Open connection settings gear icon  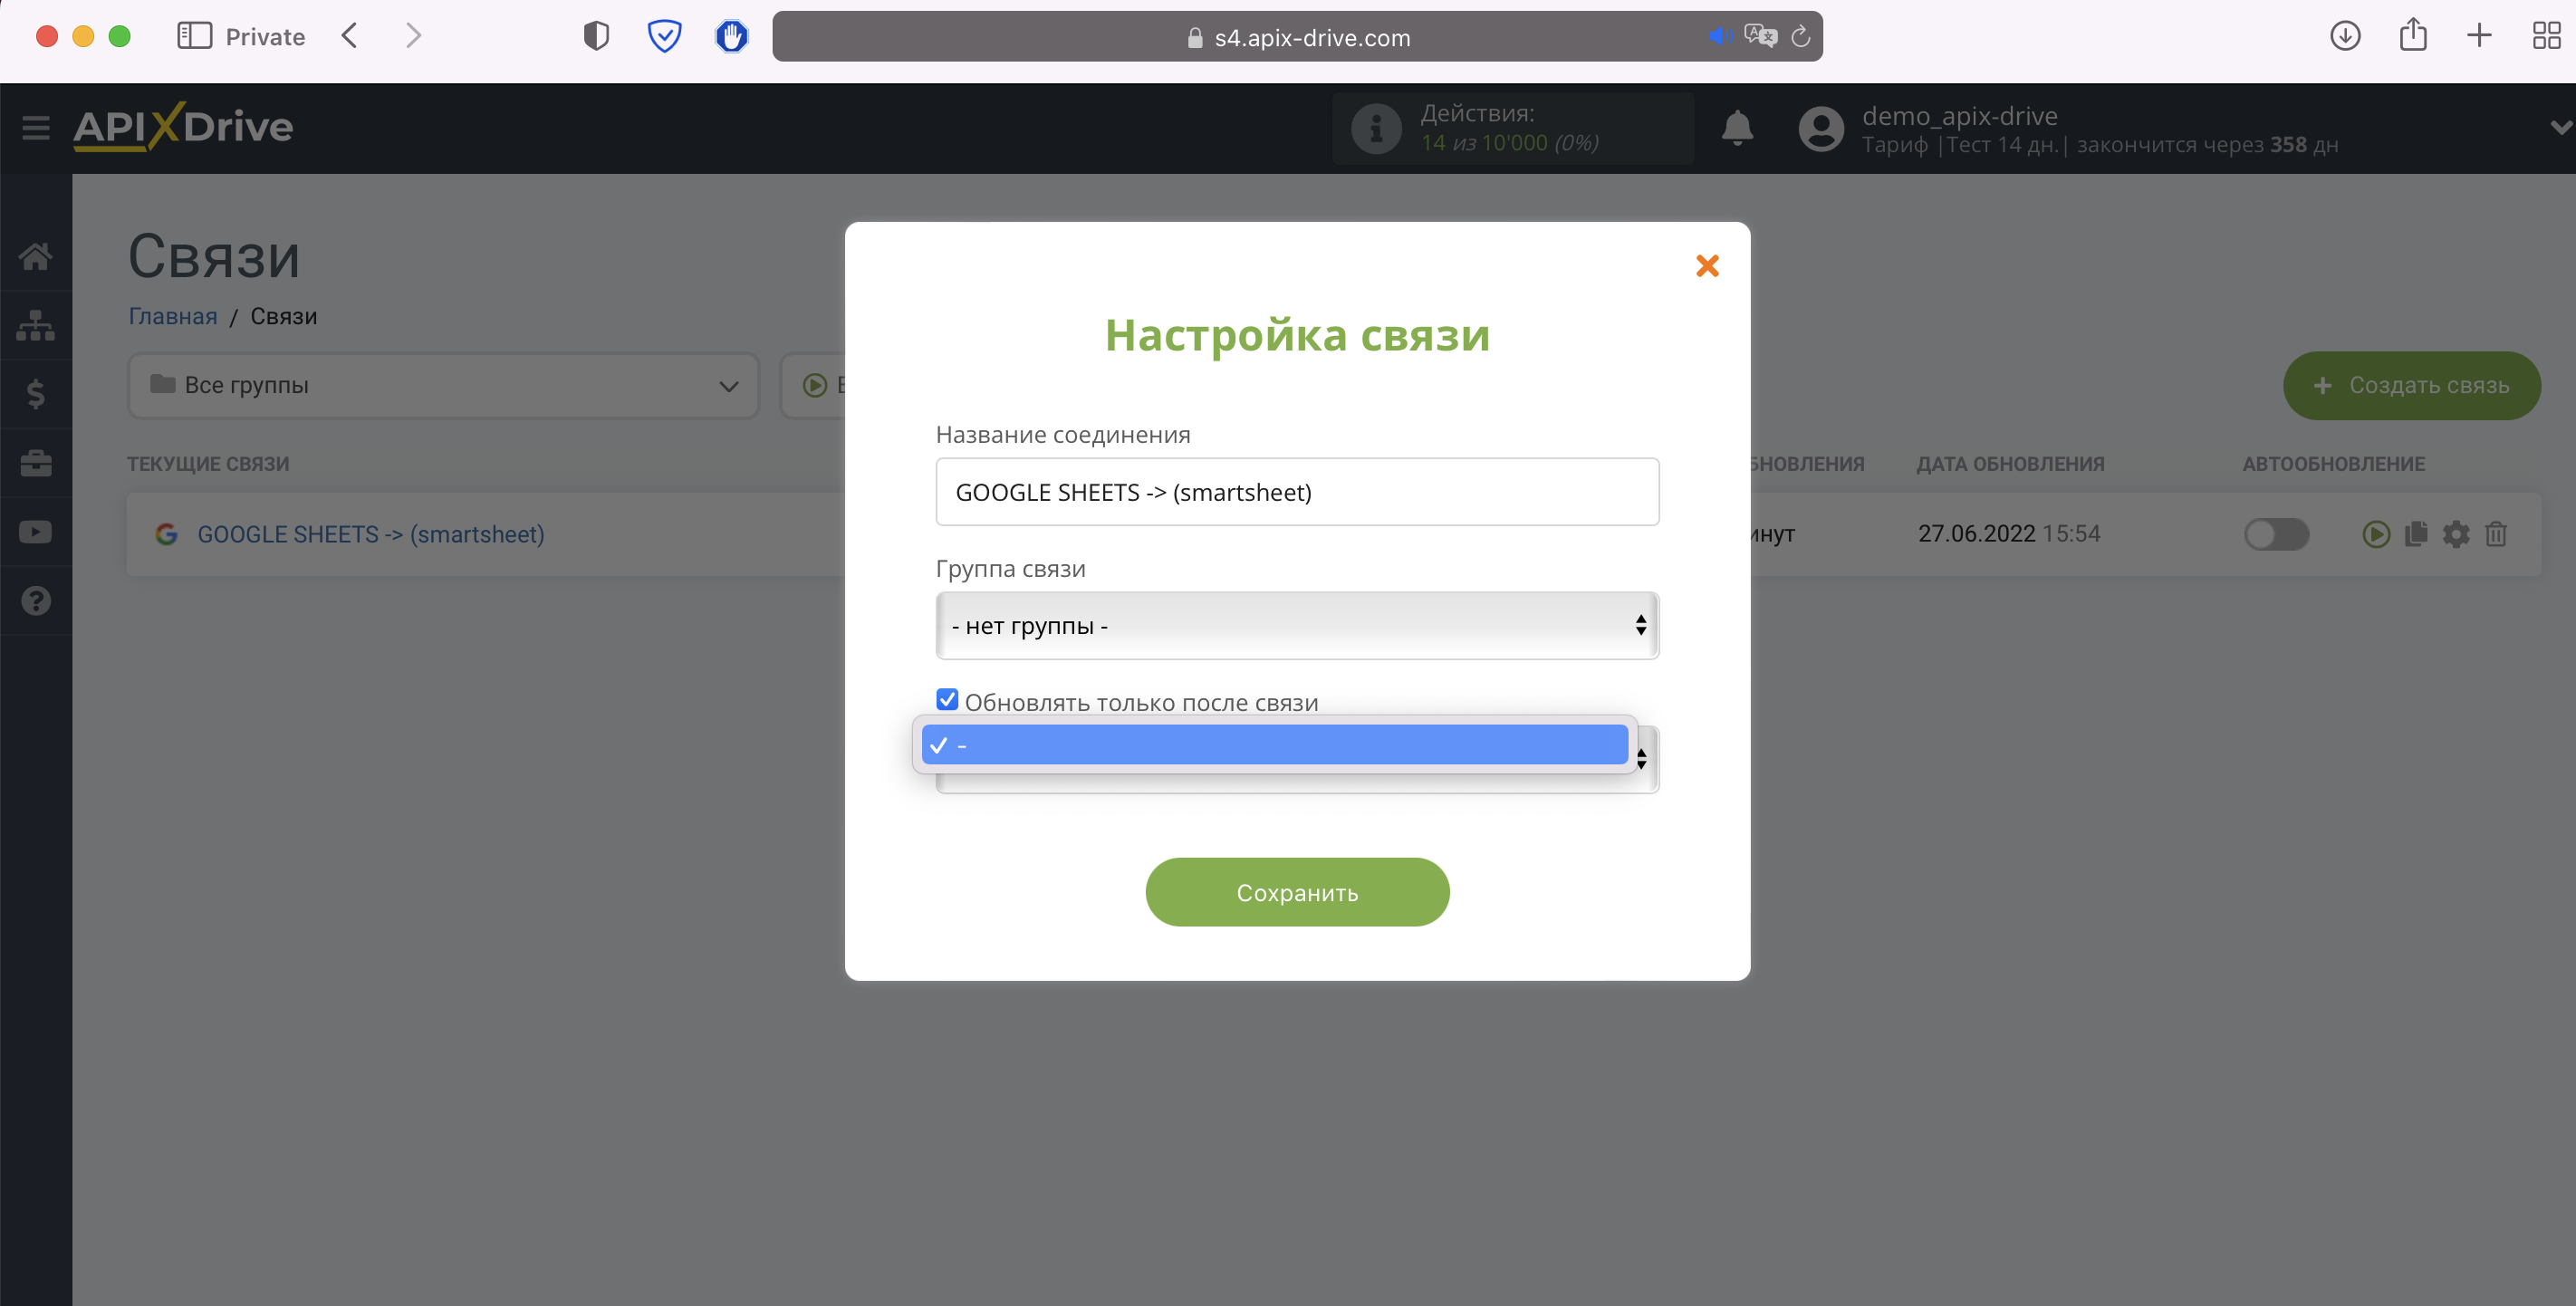pyautogui.click(x=2455, y=534)
